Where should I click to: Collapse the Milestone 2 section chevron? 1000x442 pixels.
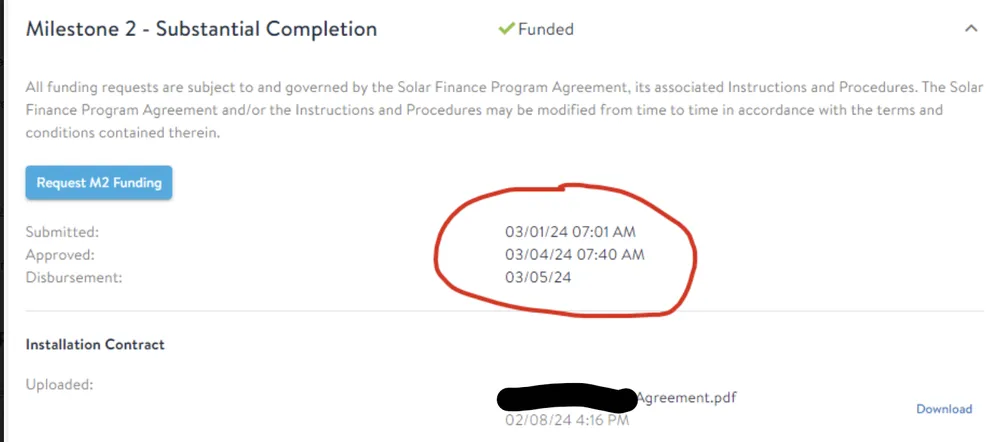tap(970, 29)
